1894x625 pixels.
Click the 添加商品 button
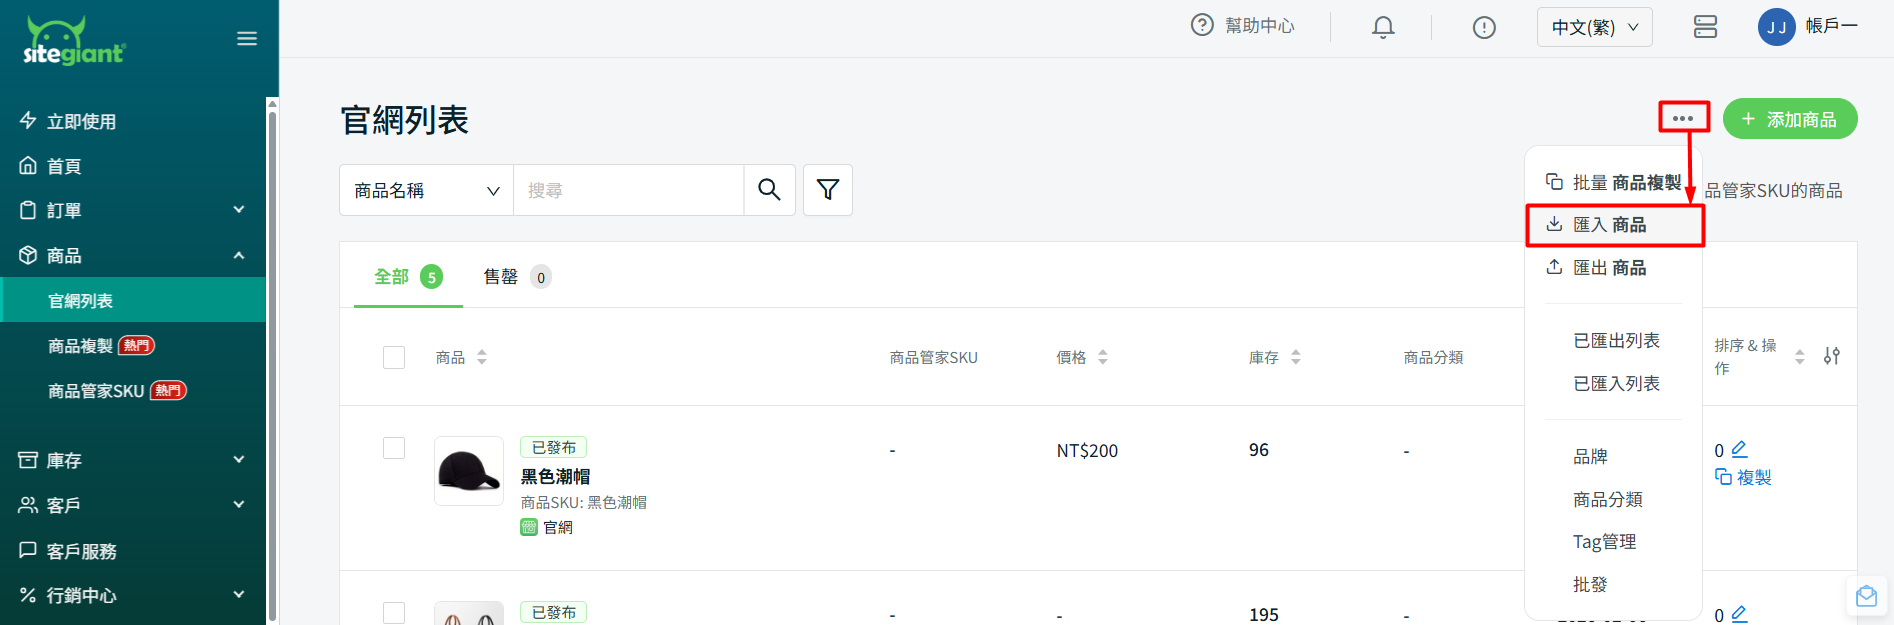1789,119
